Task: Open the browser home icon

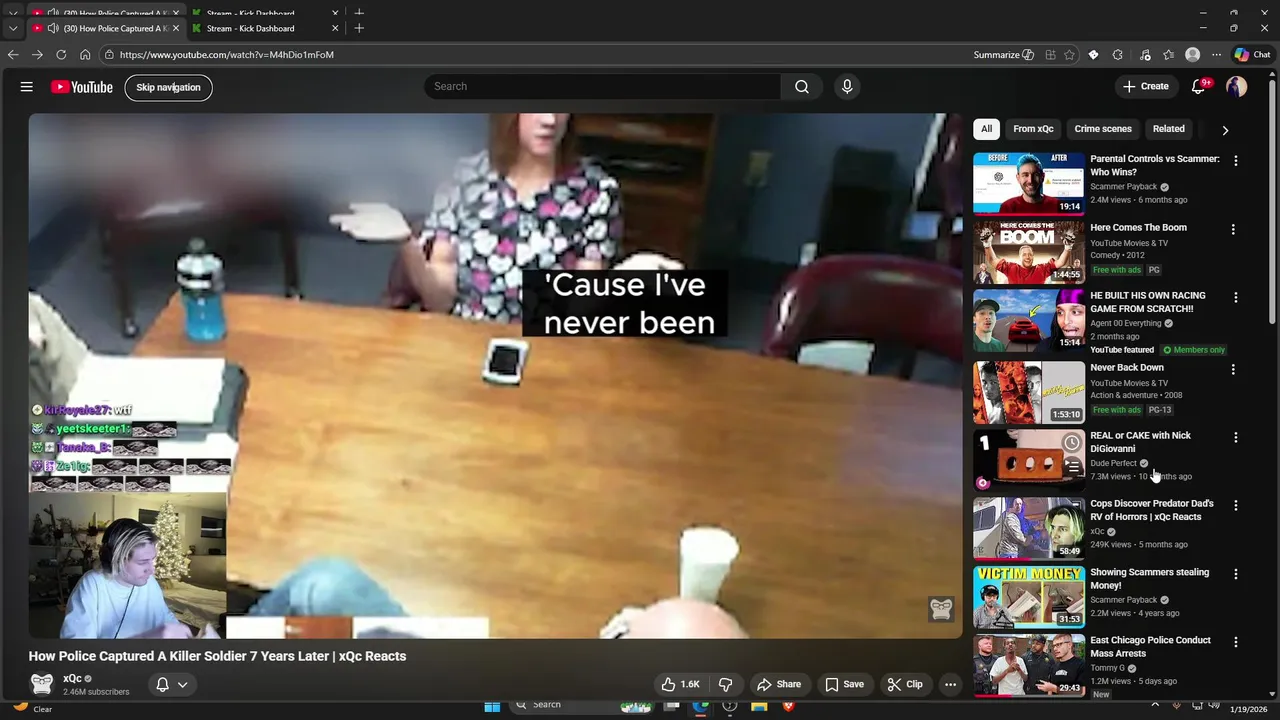Action: coord(85,55)
